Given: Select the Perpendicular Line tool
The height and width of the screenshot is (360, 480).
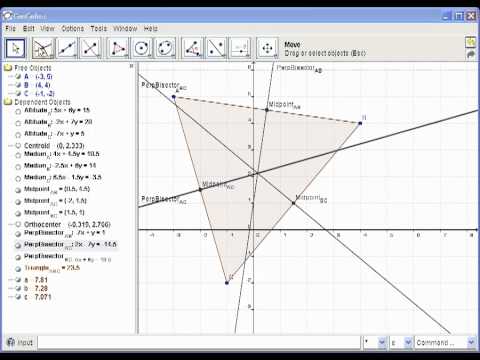Looking at the screenshot, I should click(x=90, y=48).
